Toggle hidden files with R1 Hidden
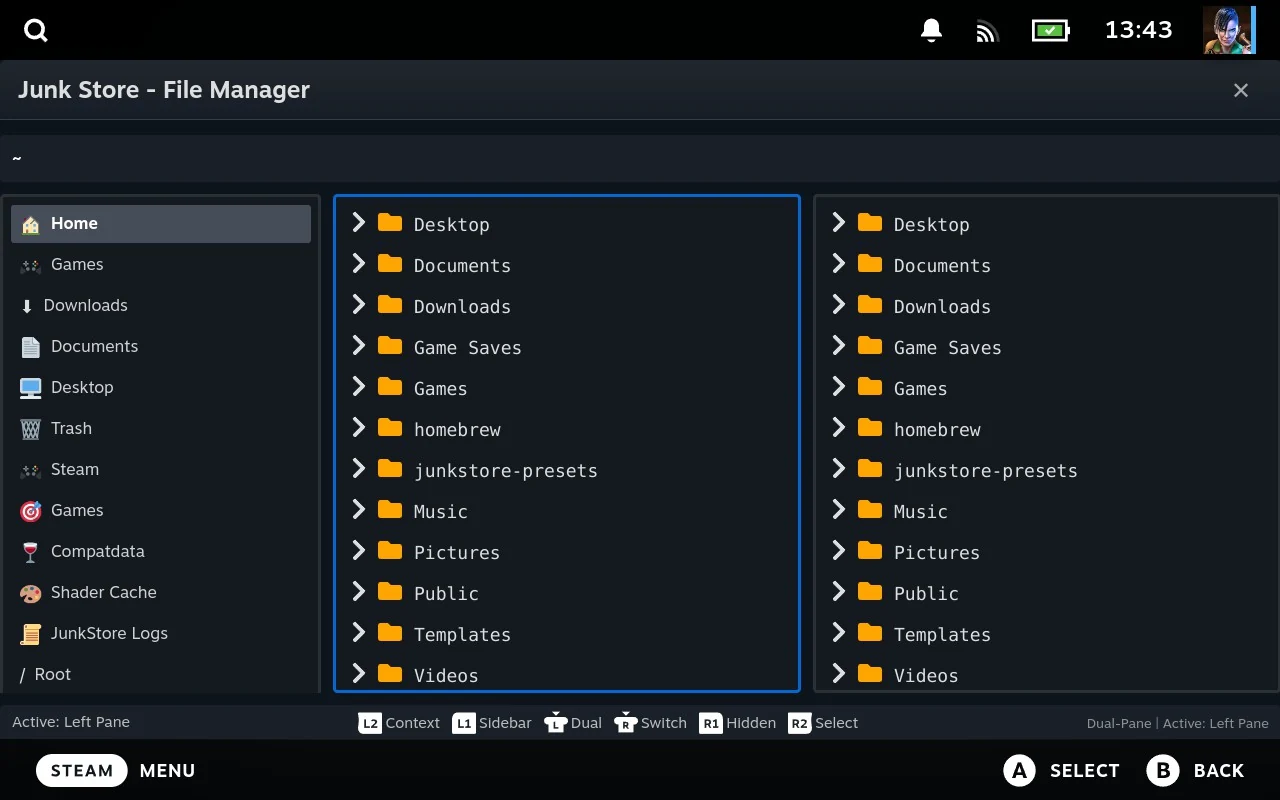 738,723
